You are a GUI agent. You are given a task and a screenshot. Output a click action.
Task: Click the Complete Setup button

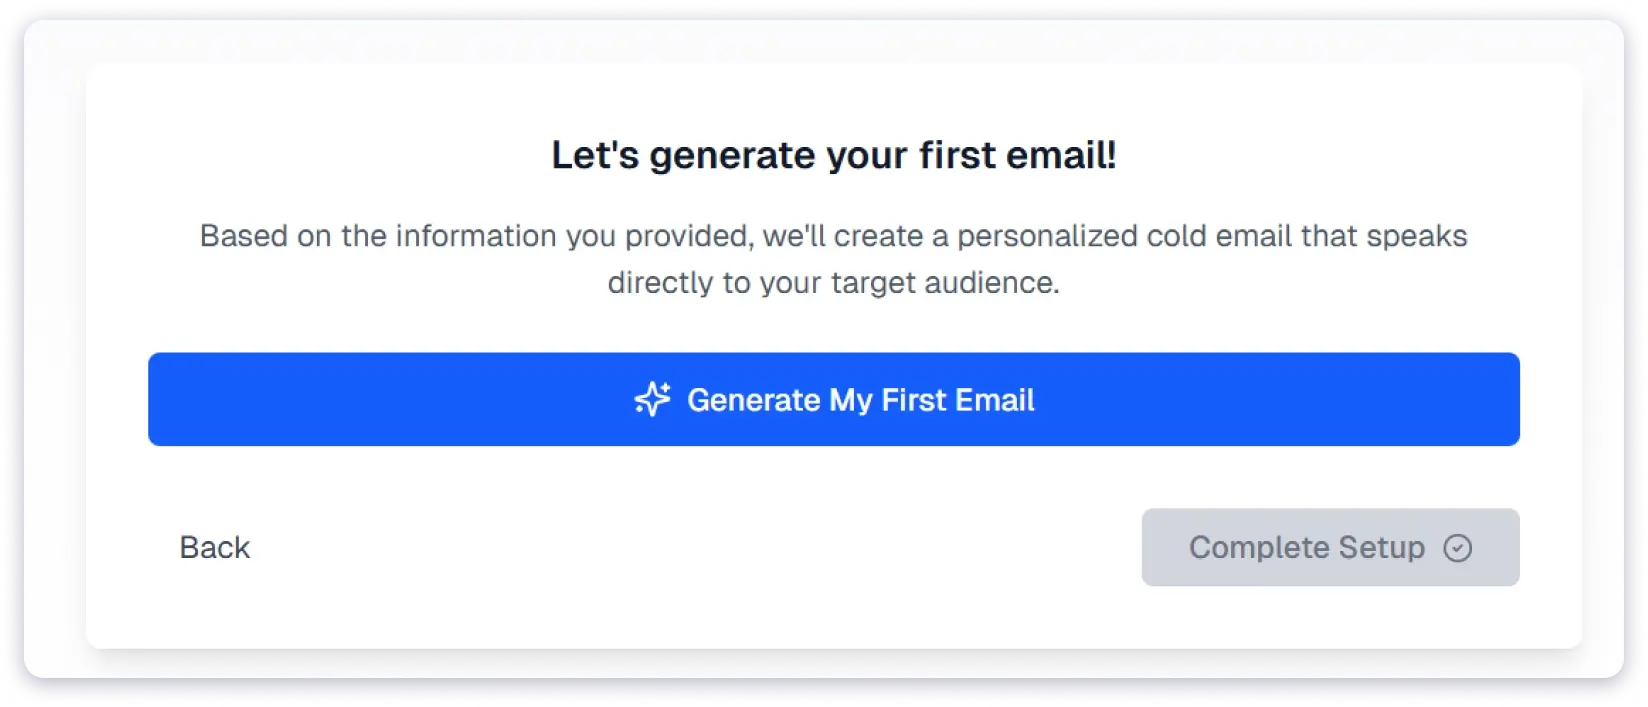(1330, 547)
